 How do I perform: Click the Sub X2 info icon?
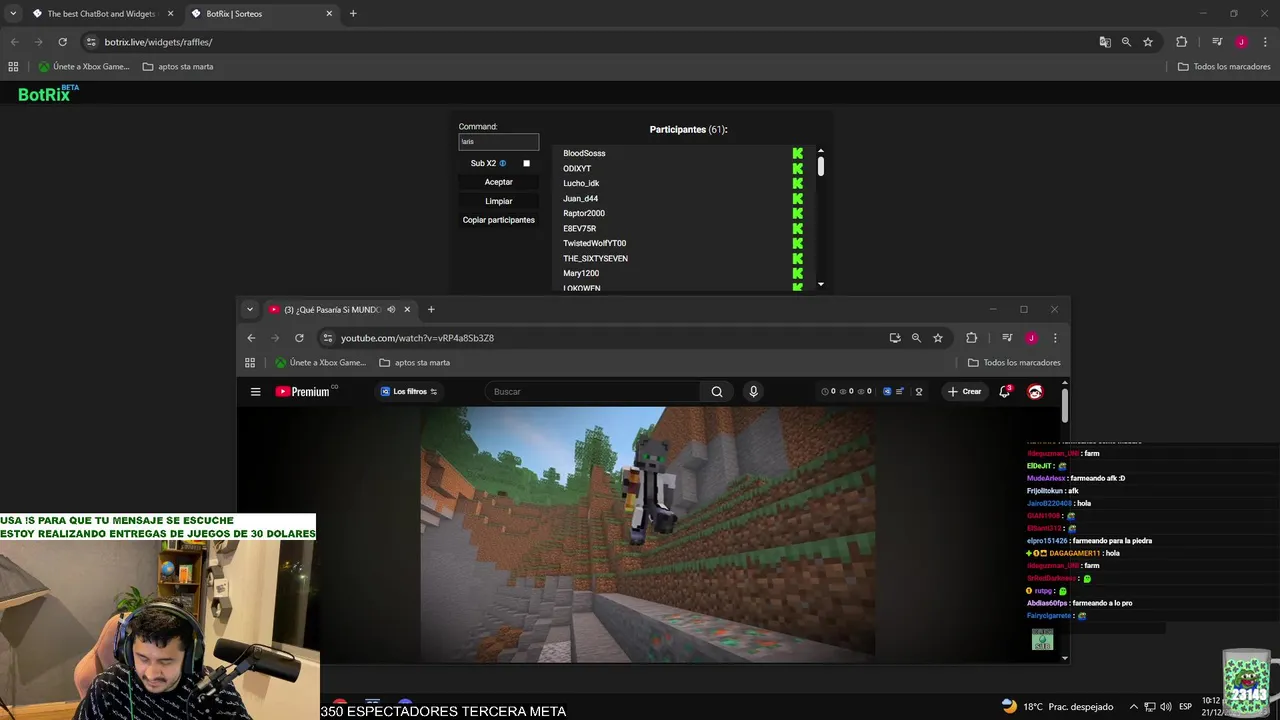(x=503, y=163)
